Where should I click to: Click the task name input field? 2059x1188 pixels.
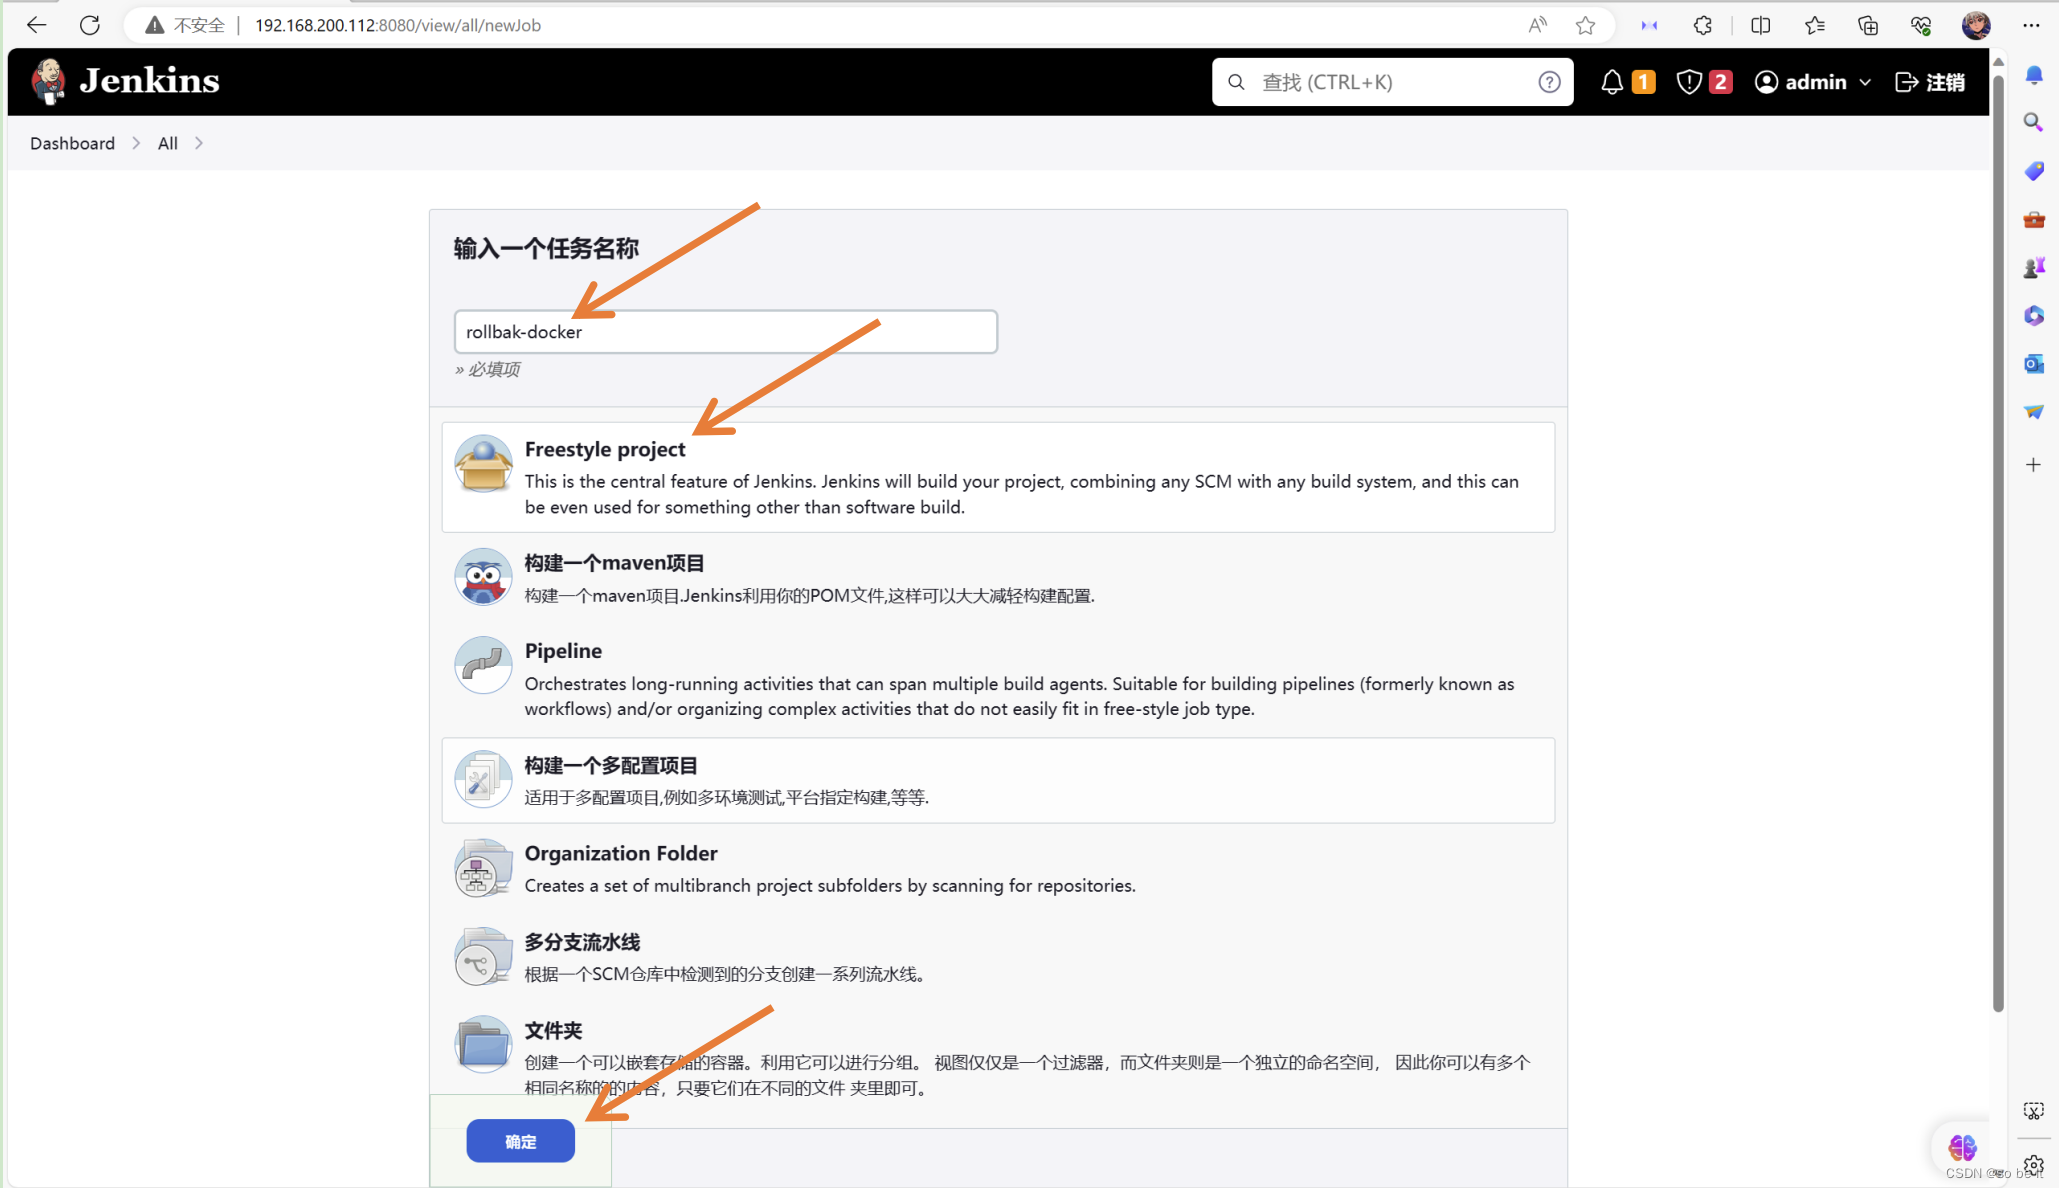[725, 331]
